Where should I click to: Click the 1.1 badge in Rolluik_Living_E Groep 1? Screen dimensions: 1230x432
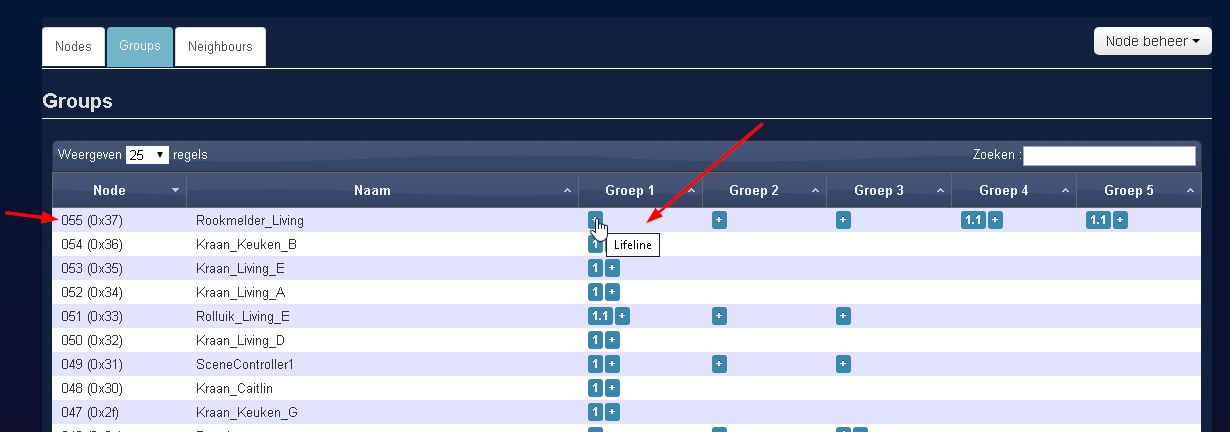[600, 316]
